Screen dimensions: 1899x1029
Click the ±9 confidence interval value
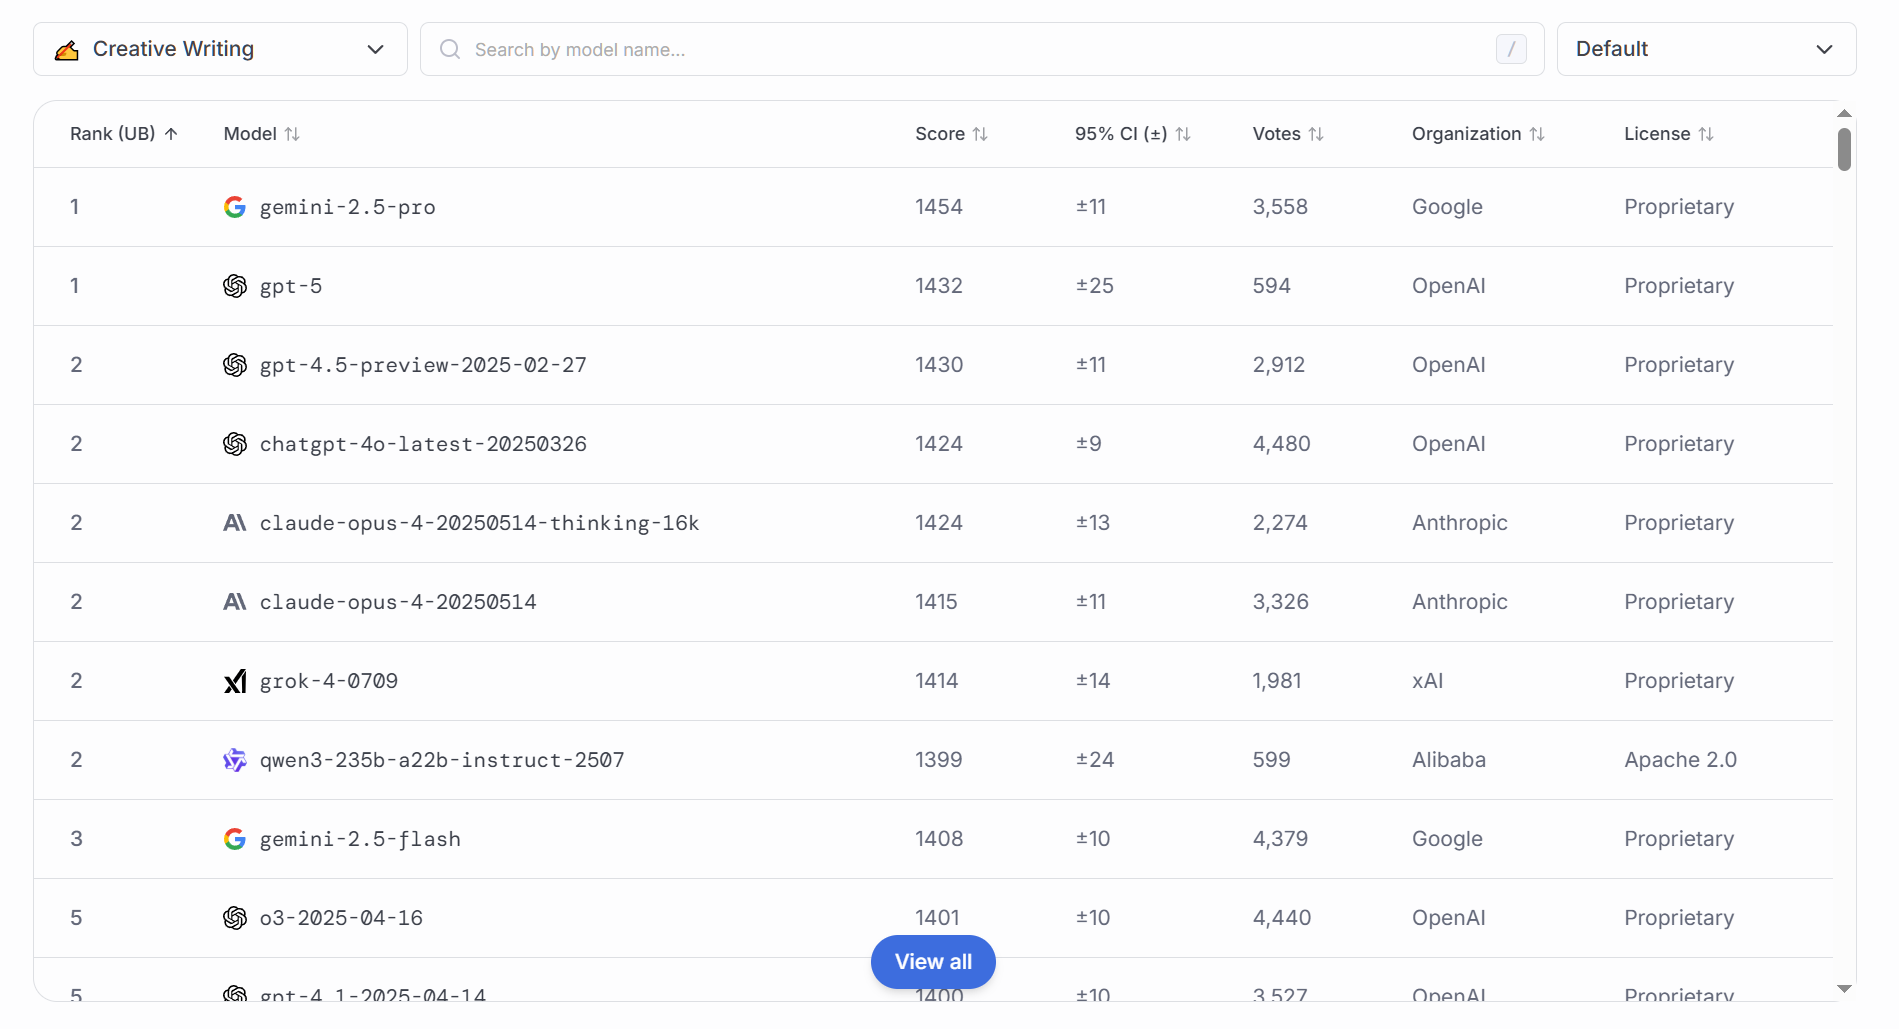click(x=1089, y=444)
